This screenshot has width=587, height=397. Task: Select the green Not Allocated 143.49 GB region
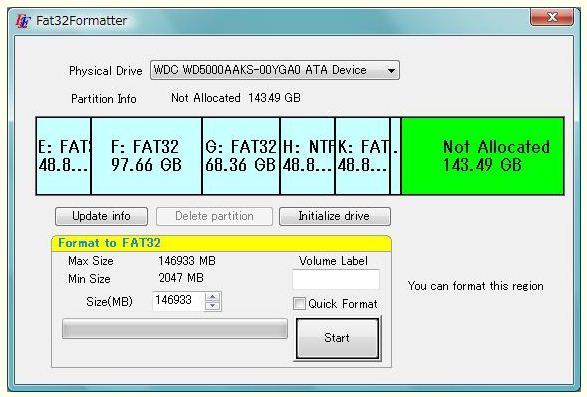pos(482,156)
